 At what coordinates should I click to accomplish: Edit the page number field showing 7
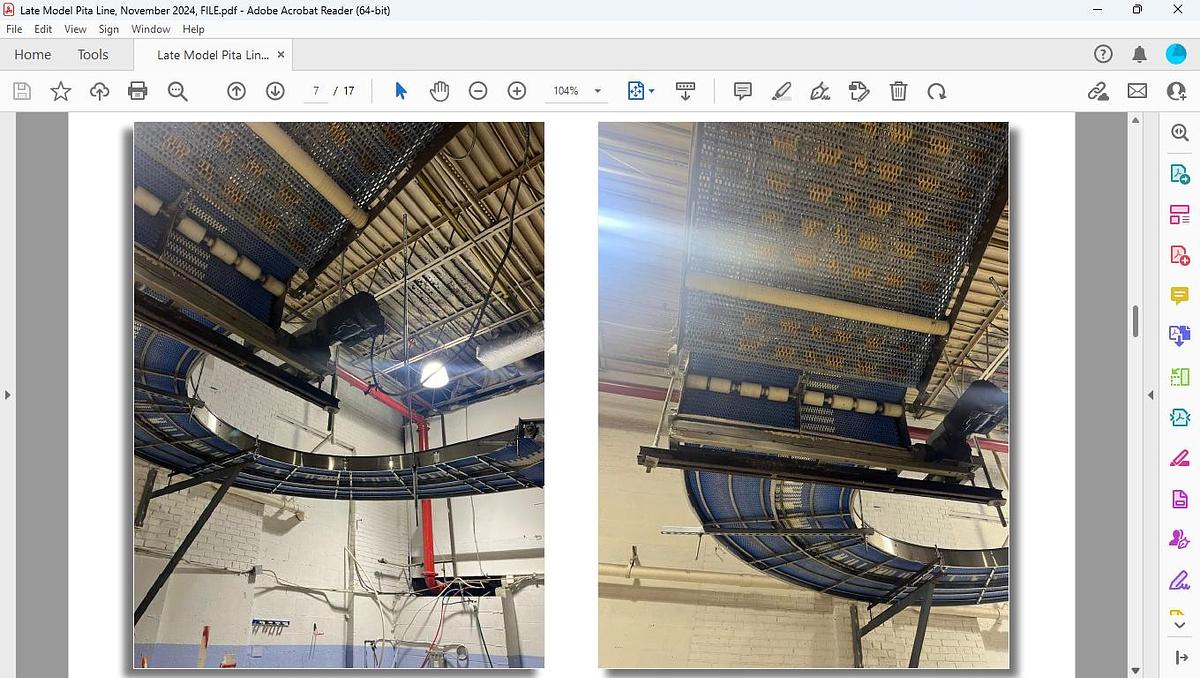coord(315,90)
